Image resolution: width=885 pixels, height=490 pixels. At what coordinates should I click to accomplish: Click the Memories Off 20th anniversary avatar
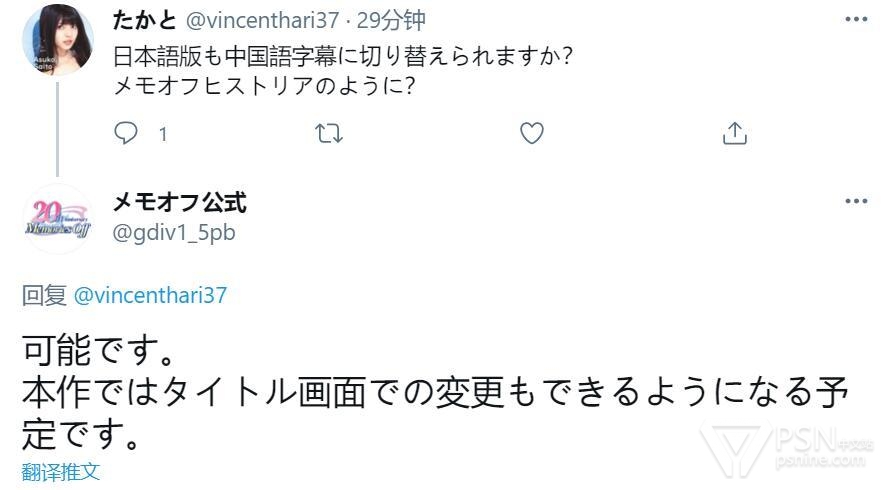tap(57, 217)
